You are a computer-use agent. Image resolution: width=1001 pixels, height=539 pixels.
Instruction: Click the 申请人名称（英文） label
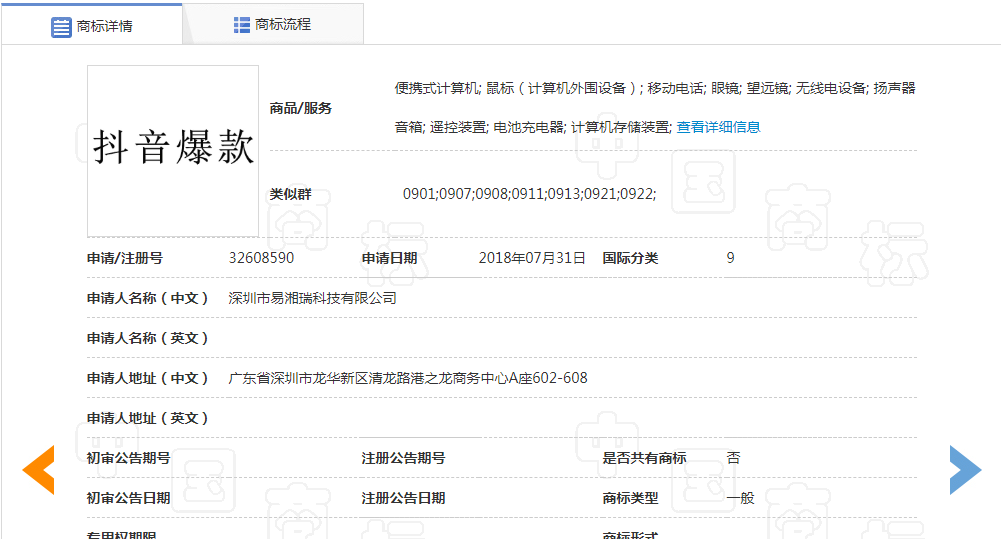(x=148, y=338)
